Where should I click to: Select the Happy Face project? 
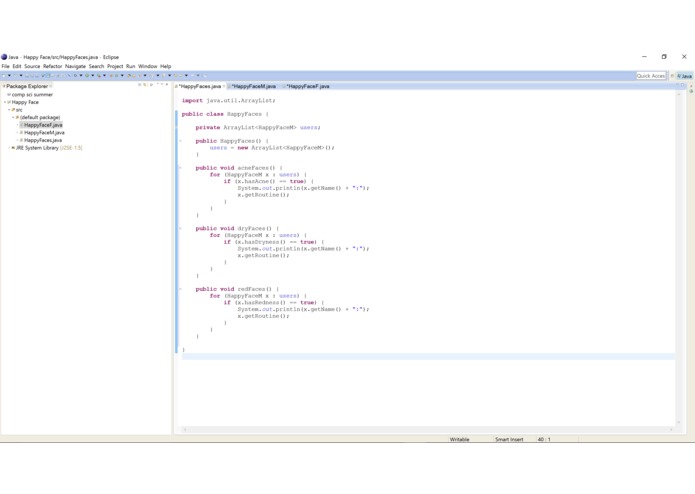coord(25,102)
